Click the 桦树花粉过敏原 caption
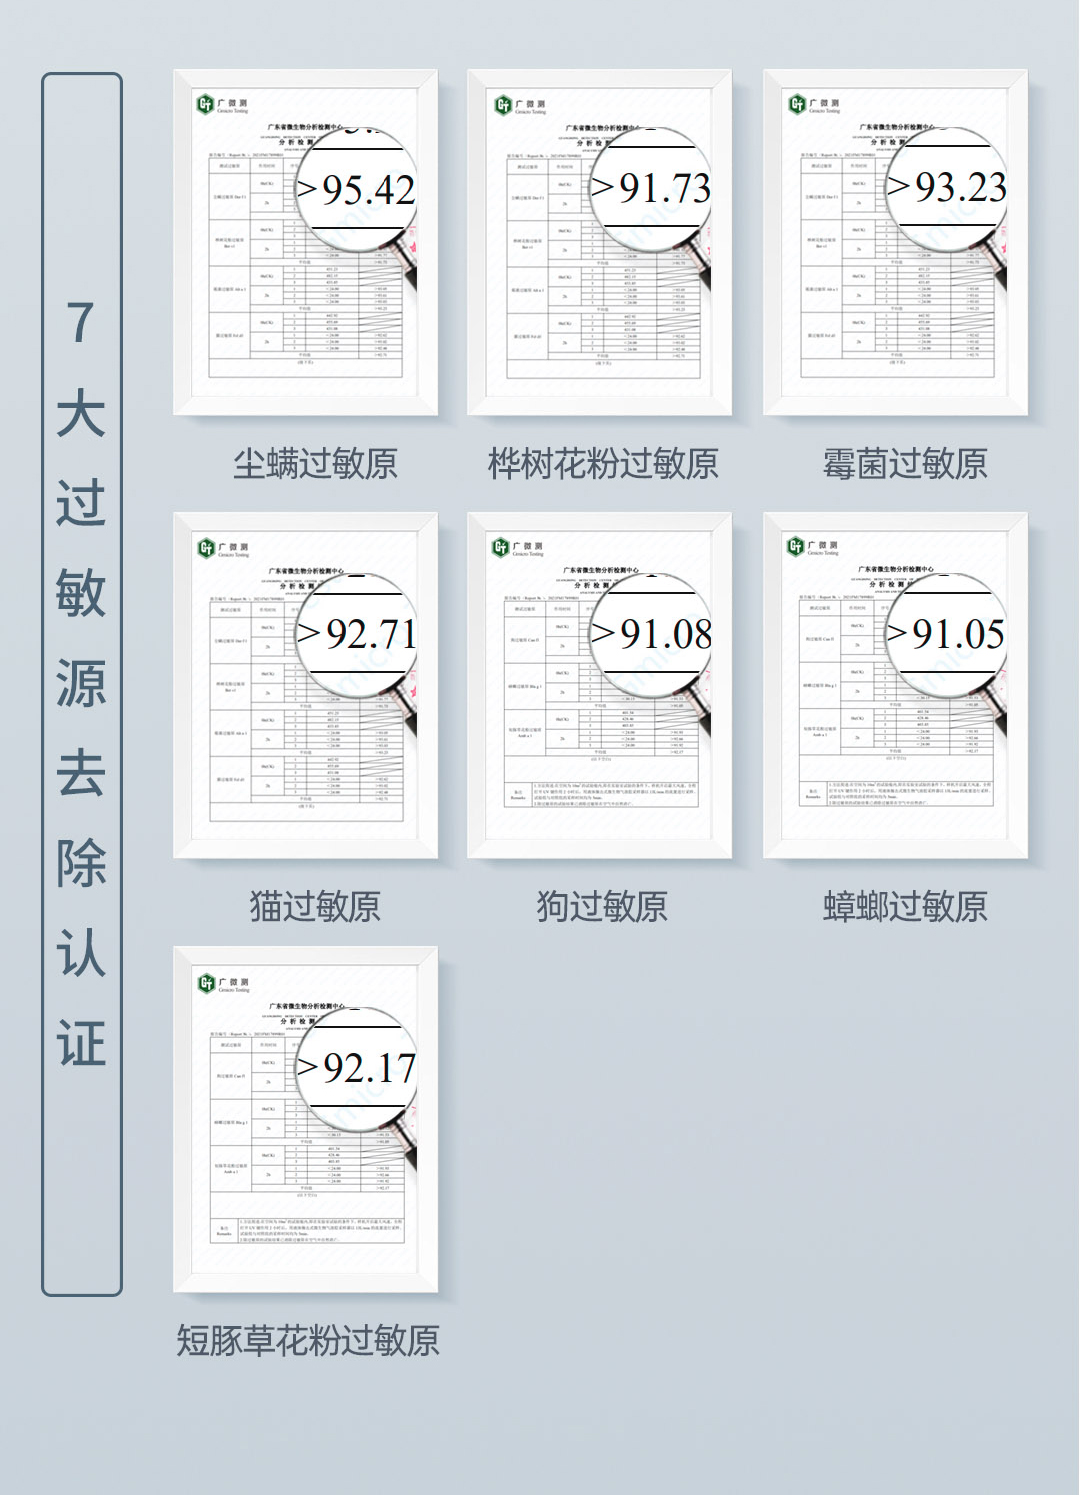The image size is (1080, 1495). click(x=602, y=464)
